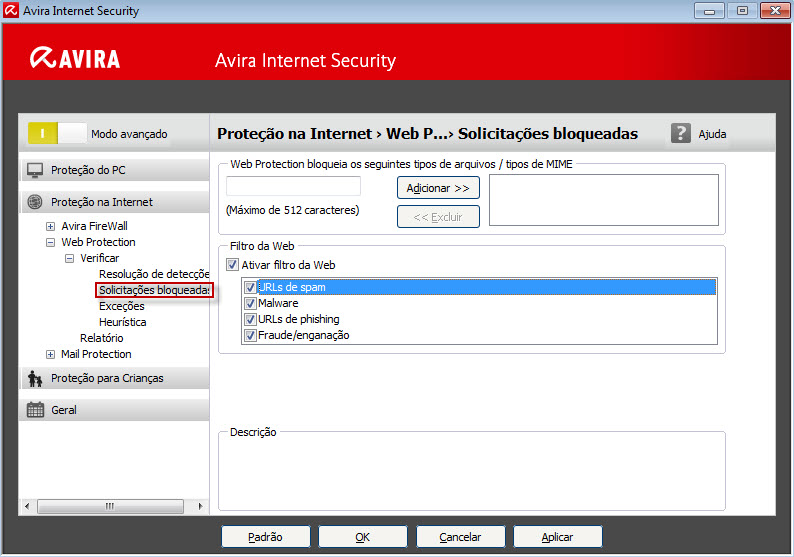
Task: Select the Web Protection tree label
Action: [x=98, y=243]
